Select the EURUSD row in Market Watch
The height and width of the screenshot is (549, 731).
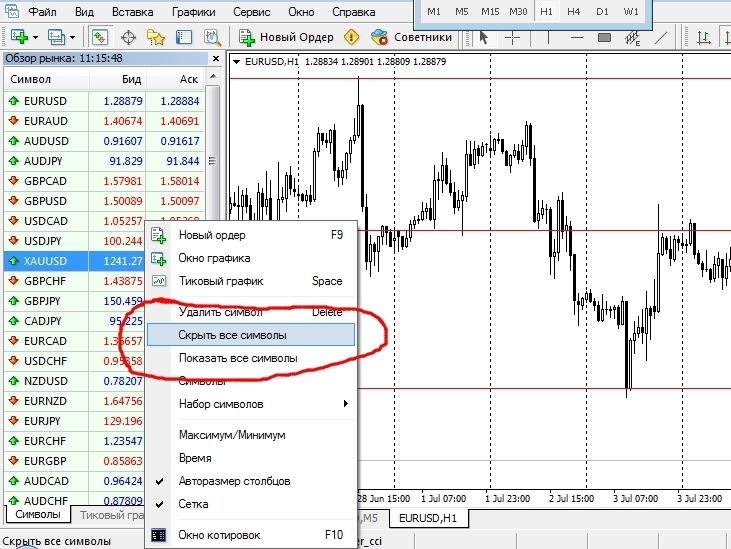click(x=104, y=101)
